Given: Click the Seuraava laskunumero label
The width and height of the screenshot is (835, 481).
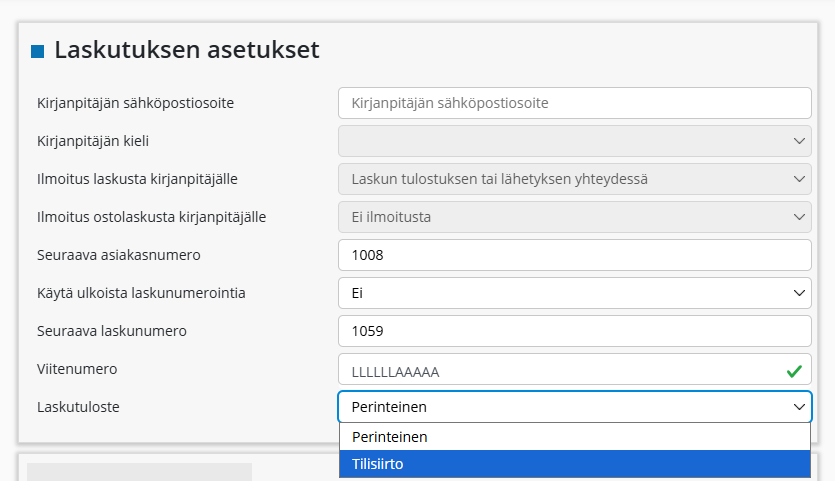Looking at the screenshot, I should [112, 331].
